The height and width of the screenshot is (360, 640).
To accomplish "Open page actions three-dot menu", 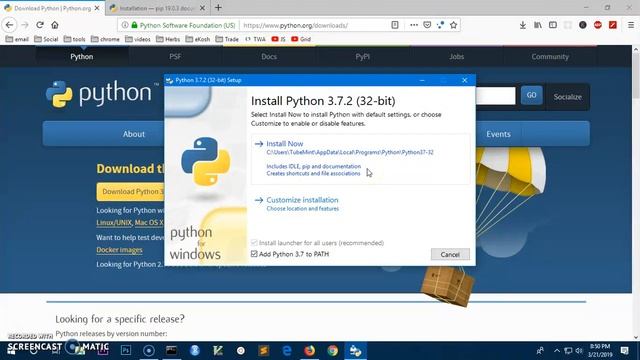I will click(414, 25).
